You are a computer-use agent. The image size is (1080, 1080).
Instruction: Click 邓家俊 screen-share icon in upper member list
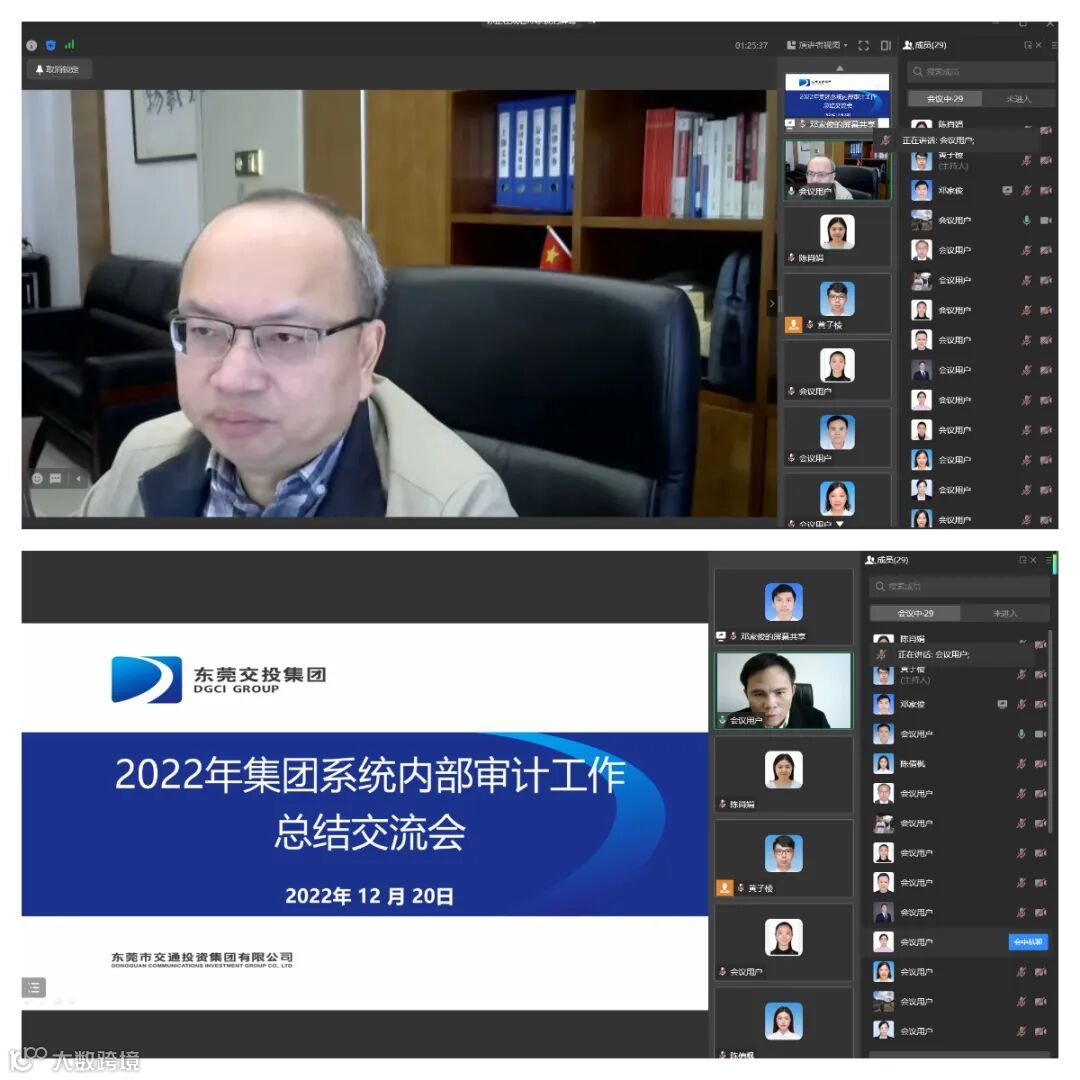click(x=1007, y=191)
